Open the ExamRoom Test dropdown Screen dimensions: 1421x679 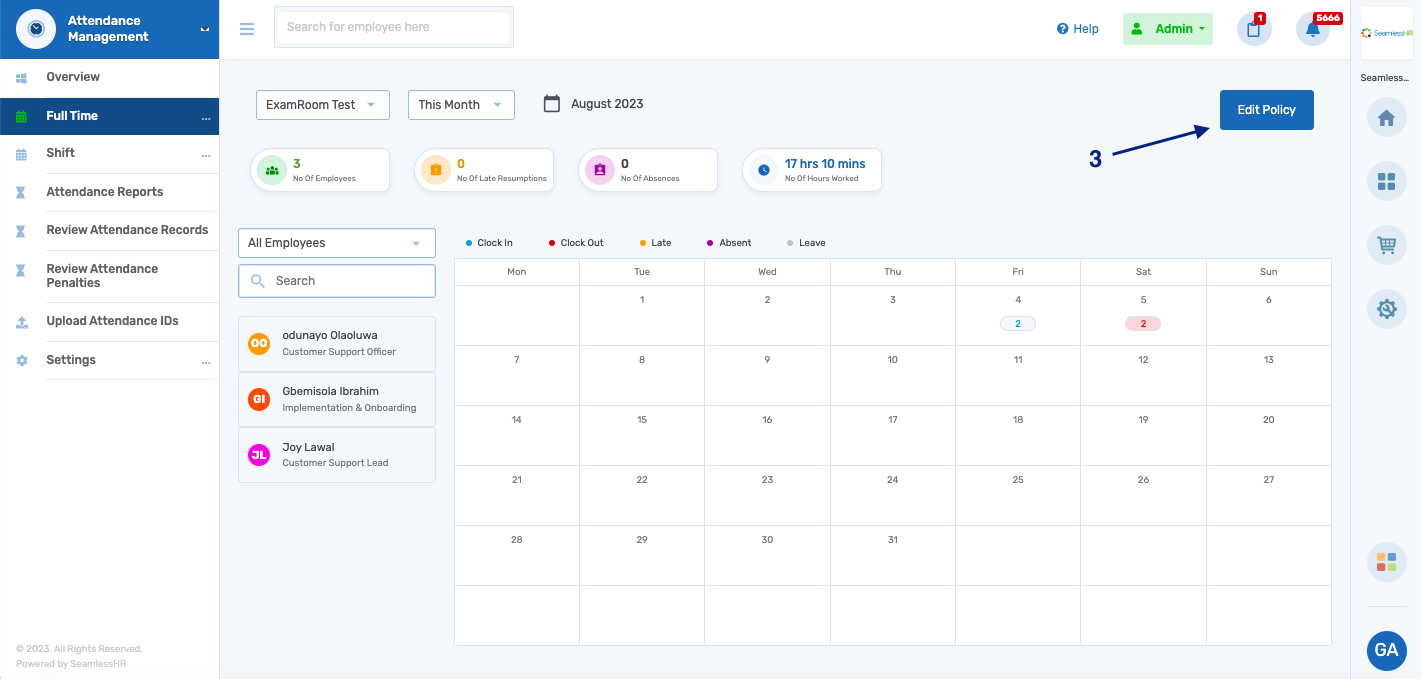322,104
